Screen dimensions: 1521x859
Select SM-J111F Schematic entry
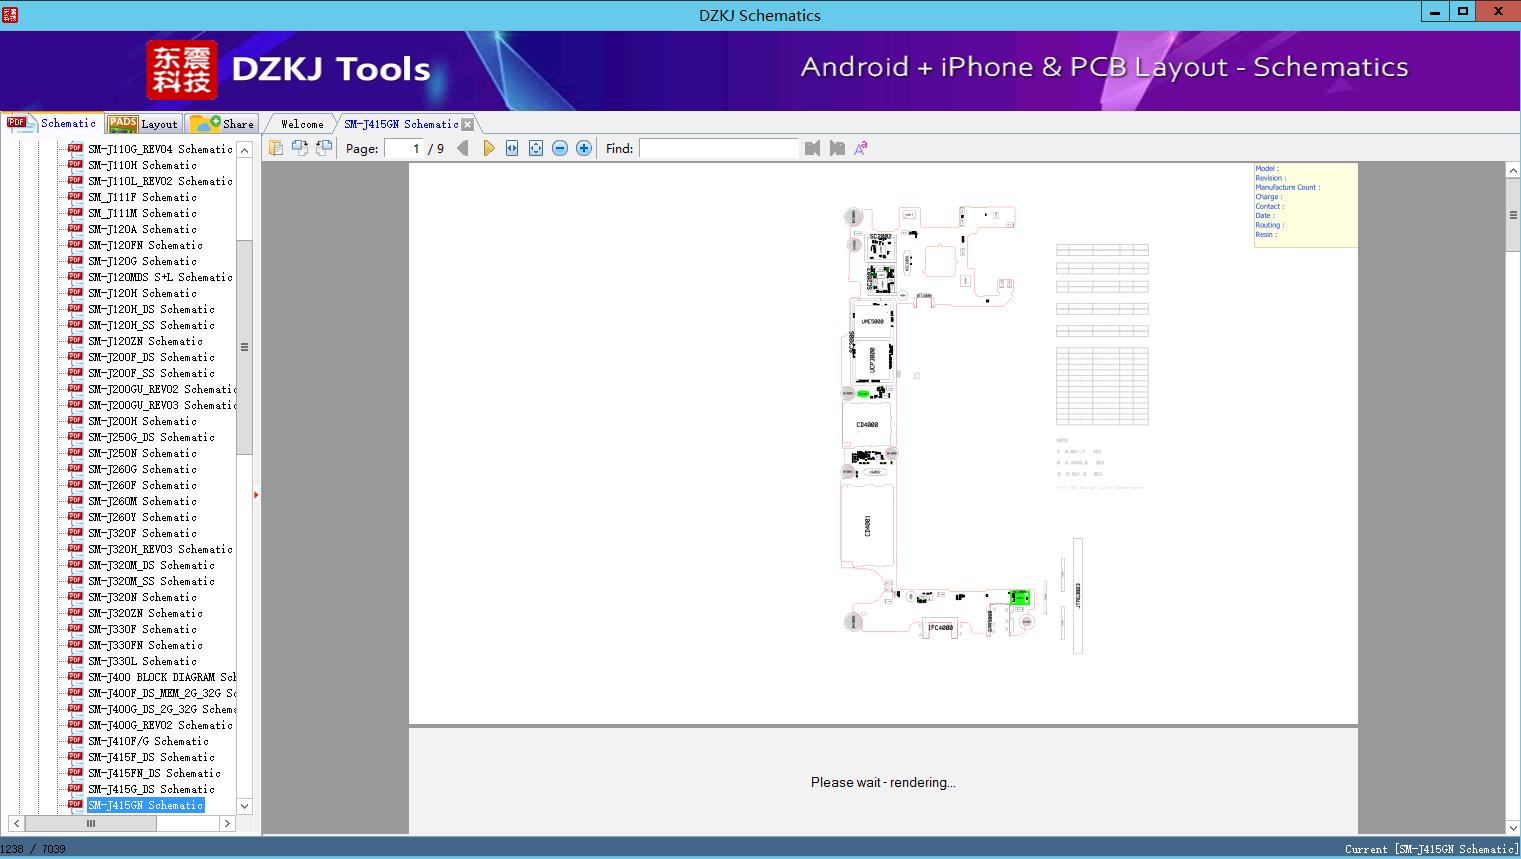point(142,197)
